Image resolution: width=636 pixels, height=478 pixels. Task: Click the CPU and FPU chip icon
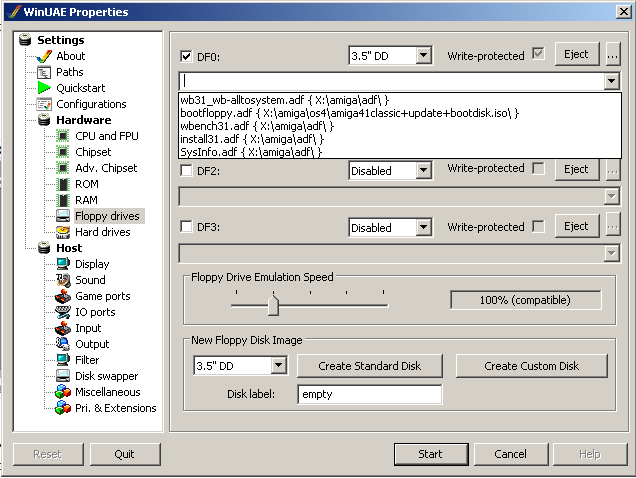point(62,136)
